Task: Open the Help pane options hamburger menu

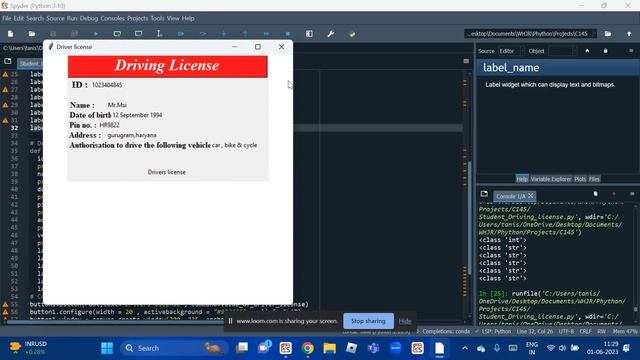Action: coord(631,51)
